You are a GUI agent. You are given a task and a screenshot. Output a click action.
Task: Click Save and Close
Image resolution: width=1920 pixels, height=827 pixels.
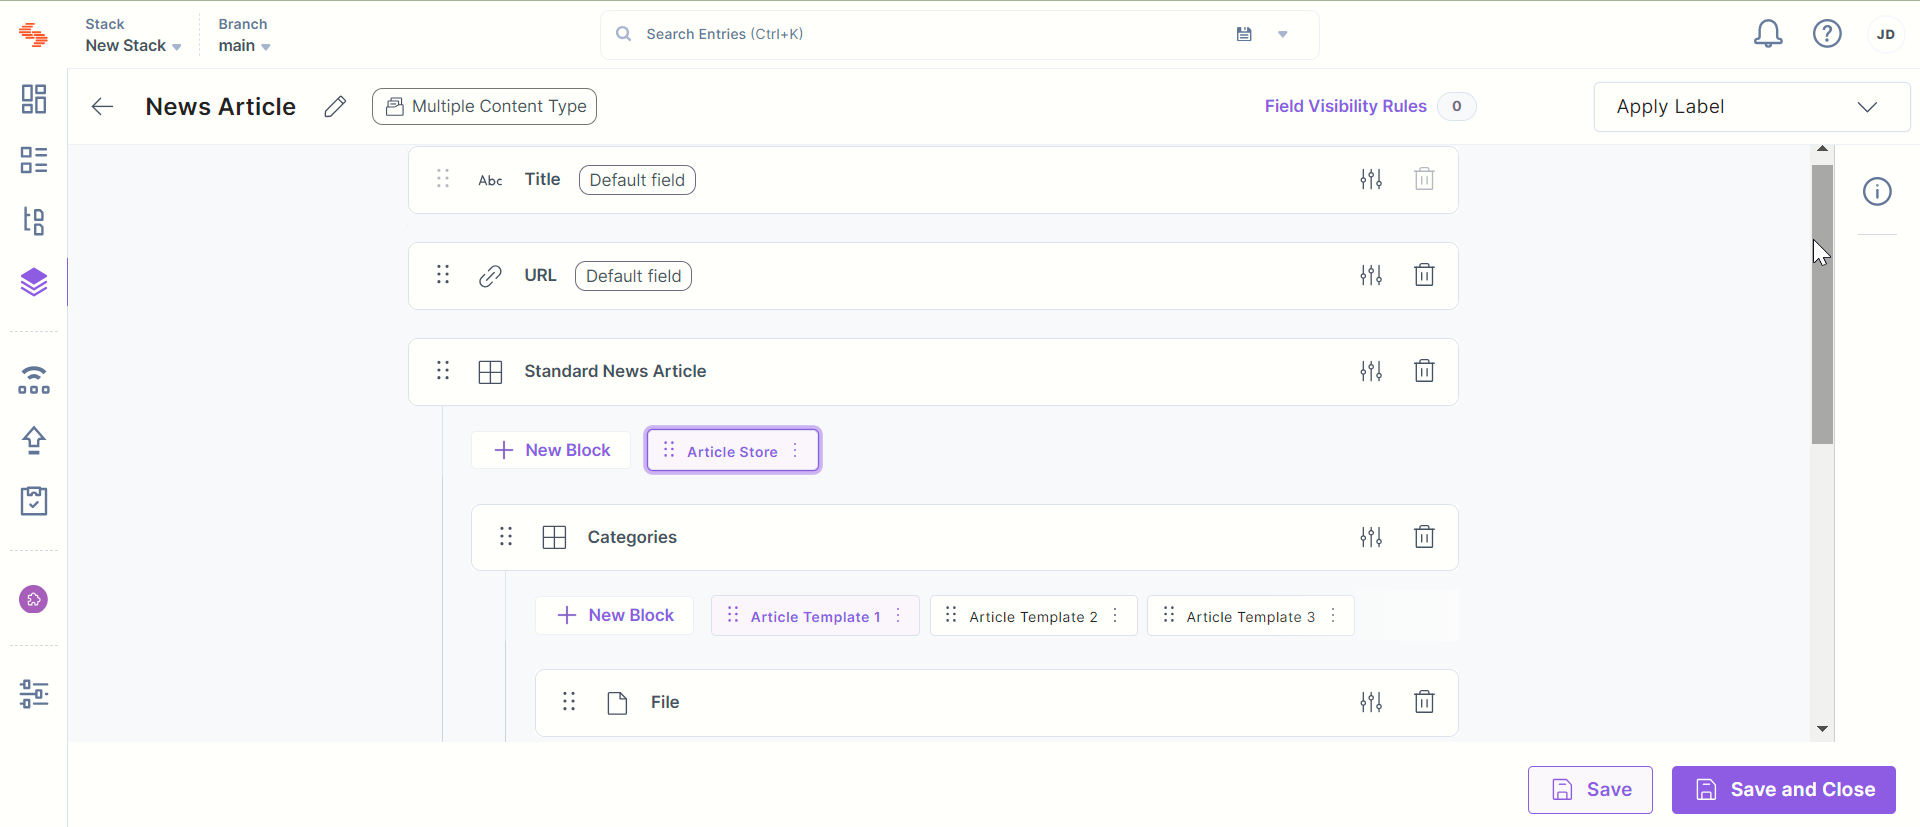tap(1784, 790)
